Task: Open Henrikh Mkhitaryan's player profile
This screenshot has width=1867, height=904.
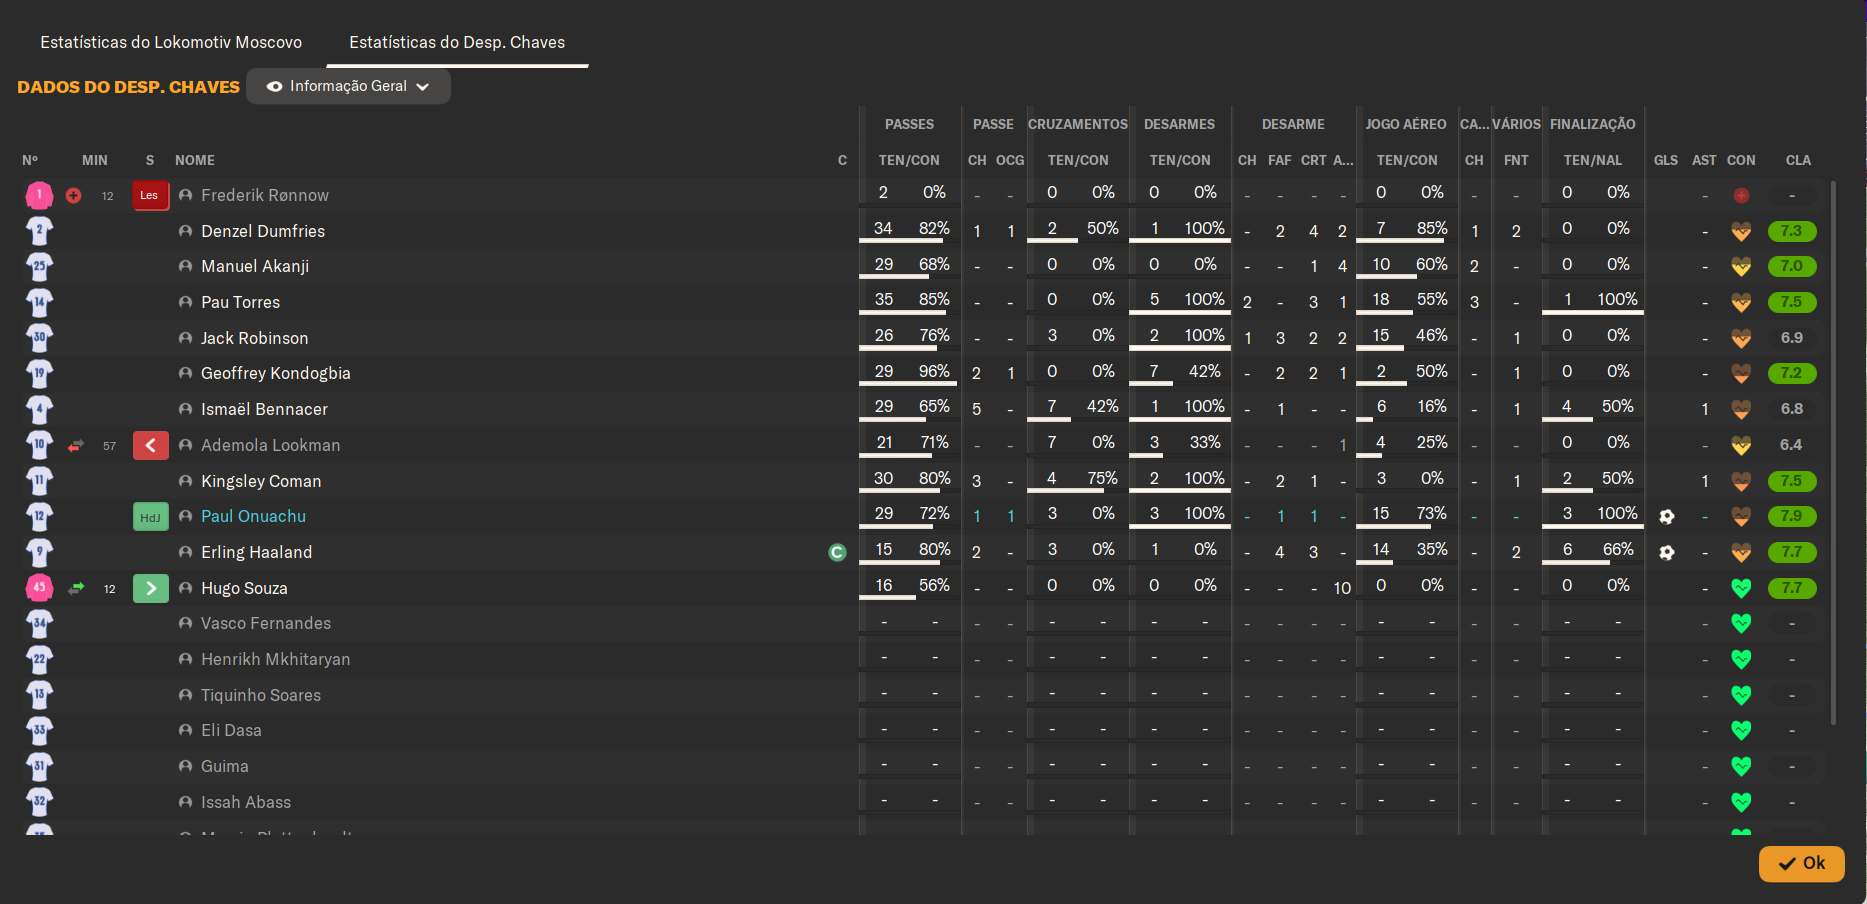Action: coord(275,659)
